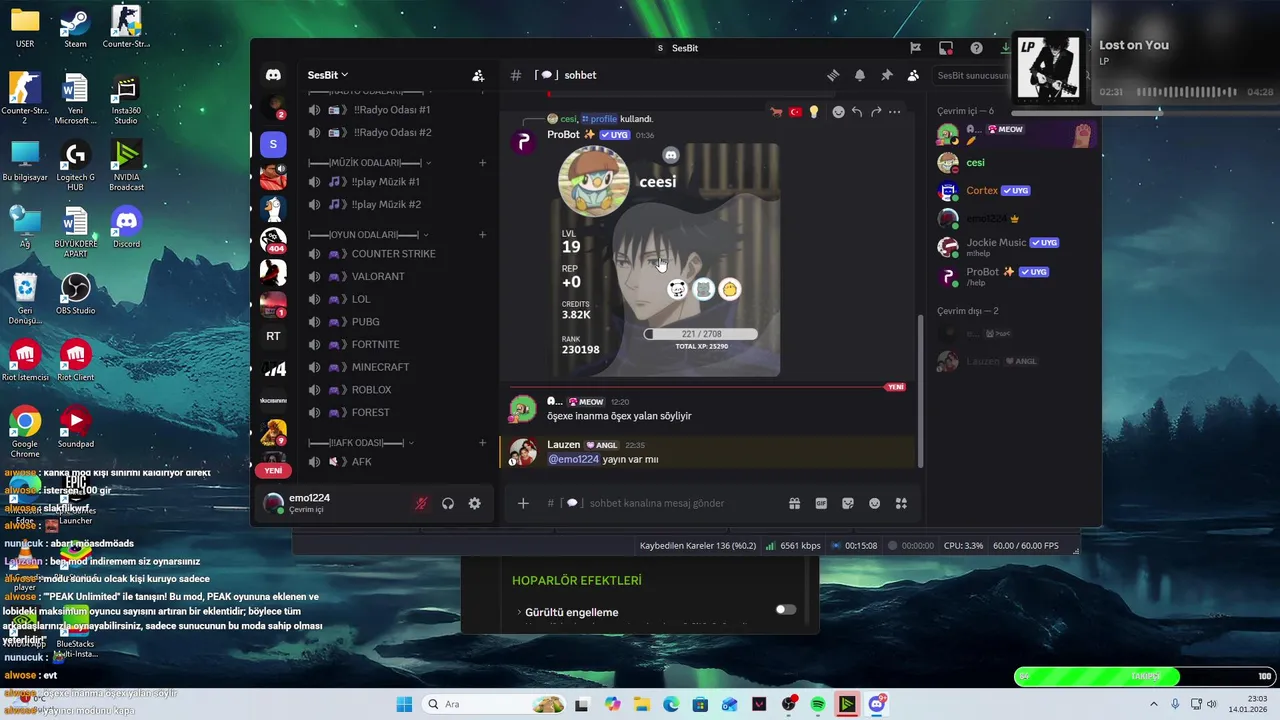Open the Valorant icon in taskbar
The image size is (1280, 720).
click(x=758, y=705)
